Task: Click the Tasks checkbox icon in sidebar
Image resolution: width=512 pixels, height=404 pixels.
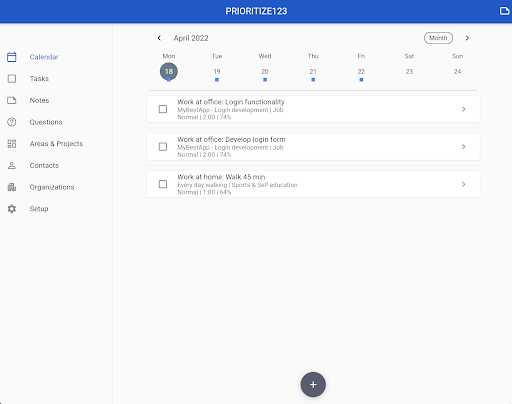Action: coord(12,79)
